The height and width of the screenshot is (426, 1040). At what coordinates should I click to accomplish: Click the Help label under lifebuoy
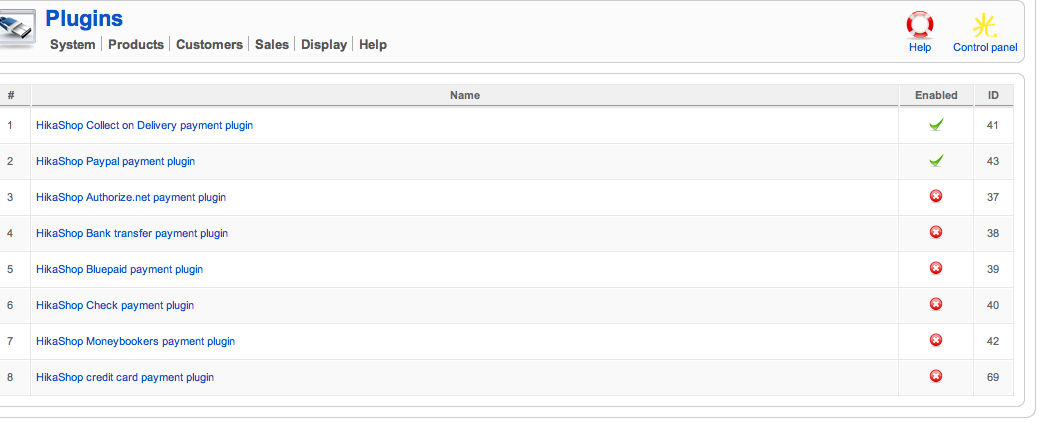pyautogui.click(x=919, y=47)
